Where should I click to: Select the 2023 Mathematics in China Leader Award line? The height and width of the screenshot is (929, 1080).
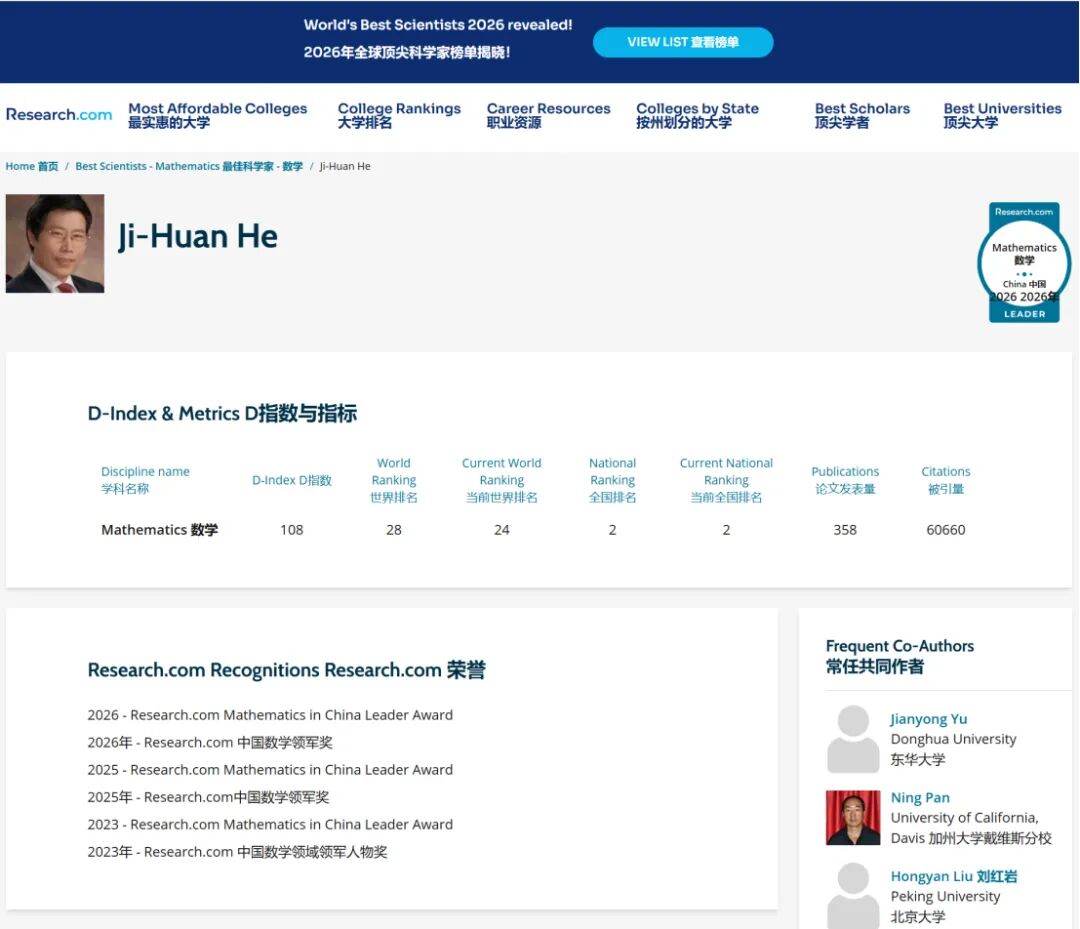click(x=270, y=824)
